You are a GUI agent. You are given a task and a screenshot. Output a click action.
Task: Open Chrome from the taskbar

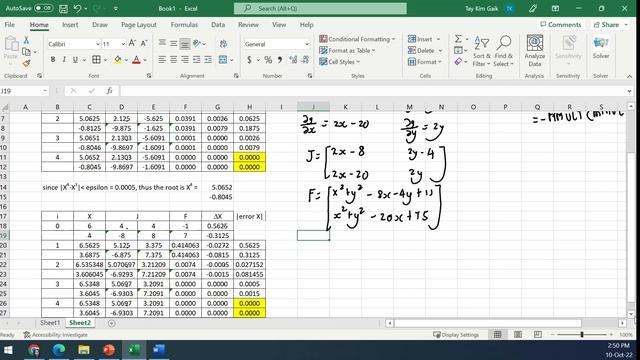(x=34, y=350)
